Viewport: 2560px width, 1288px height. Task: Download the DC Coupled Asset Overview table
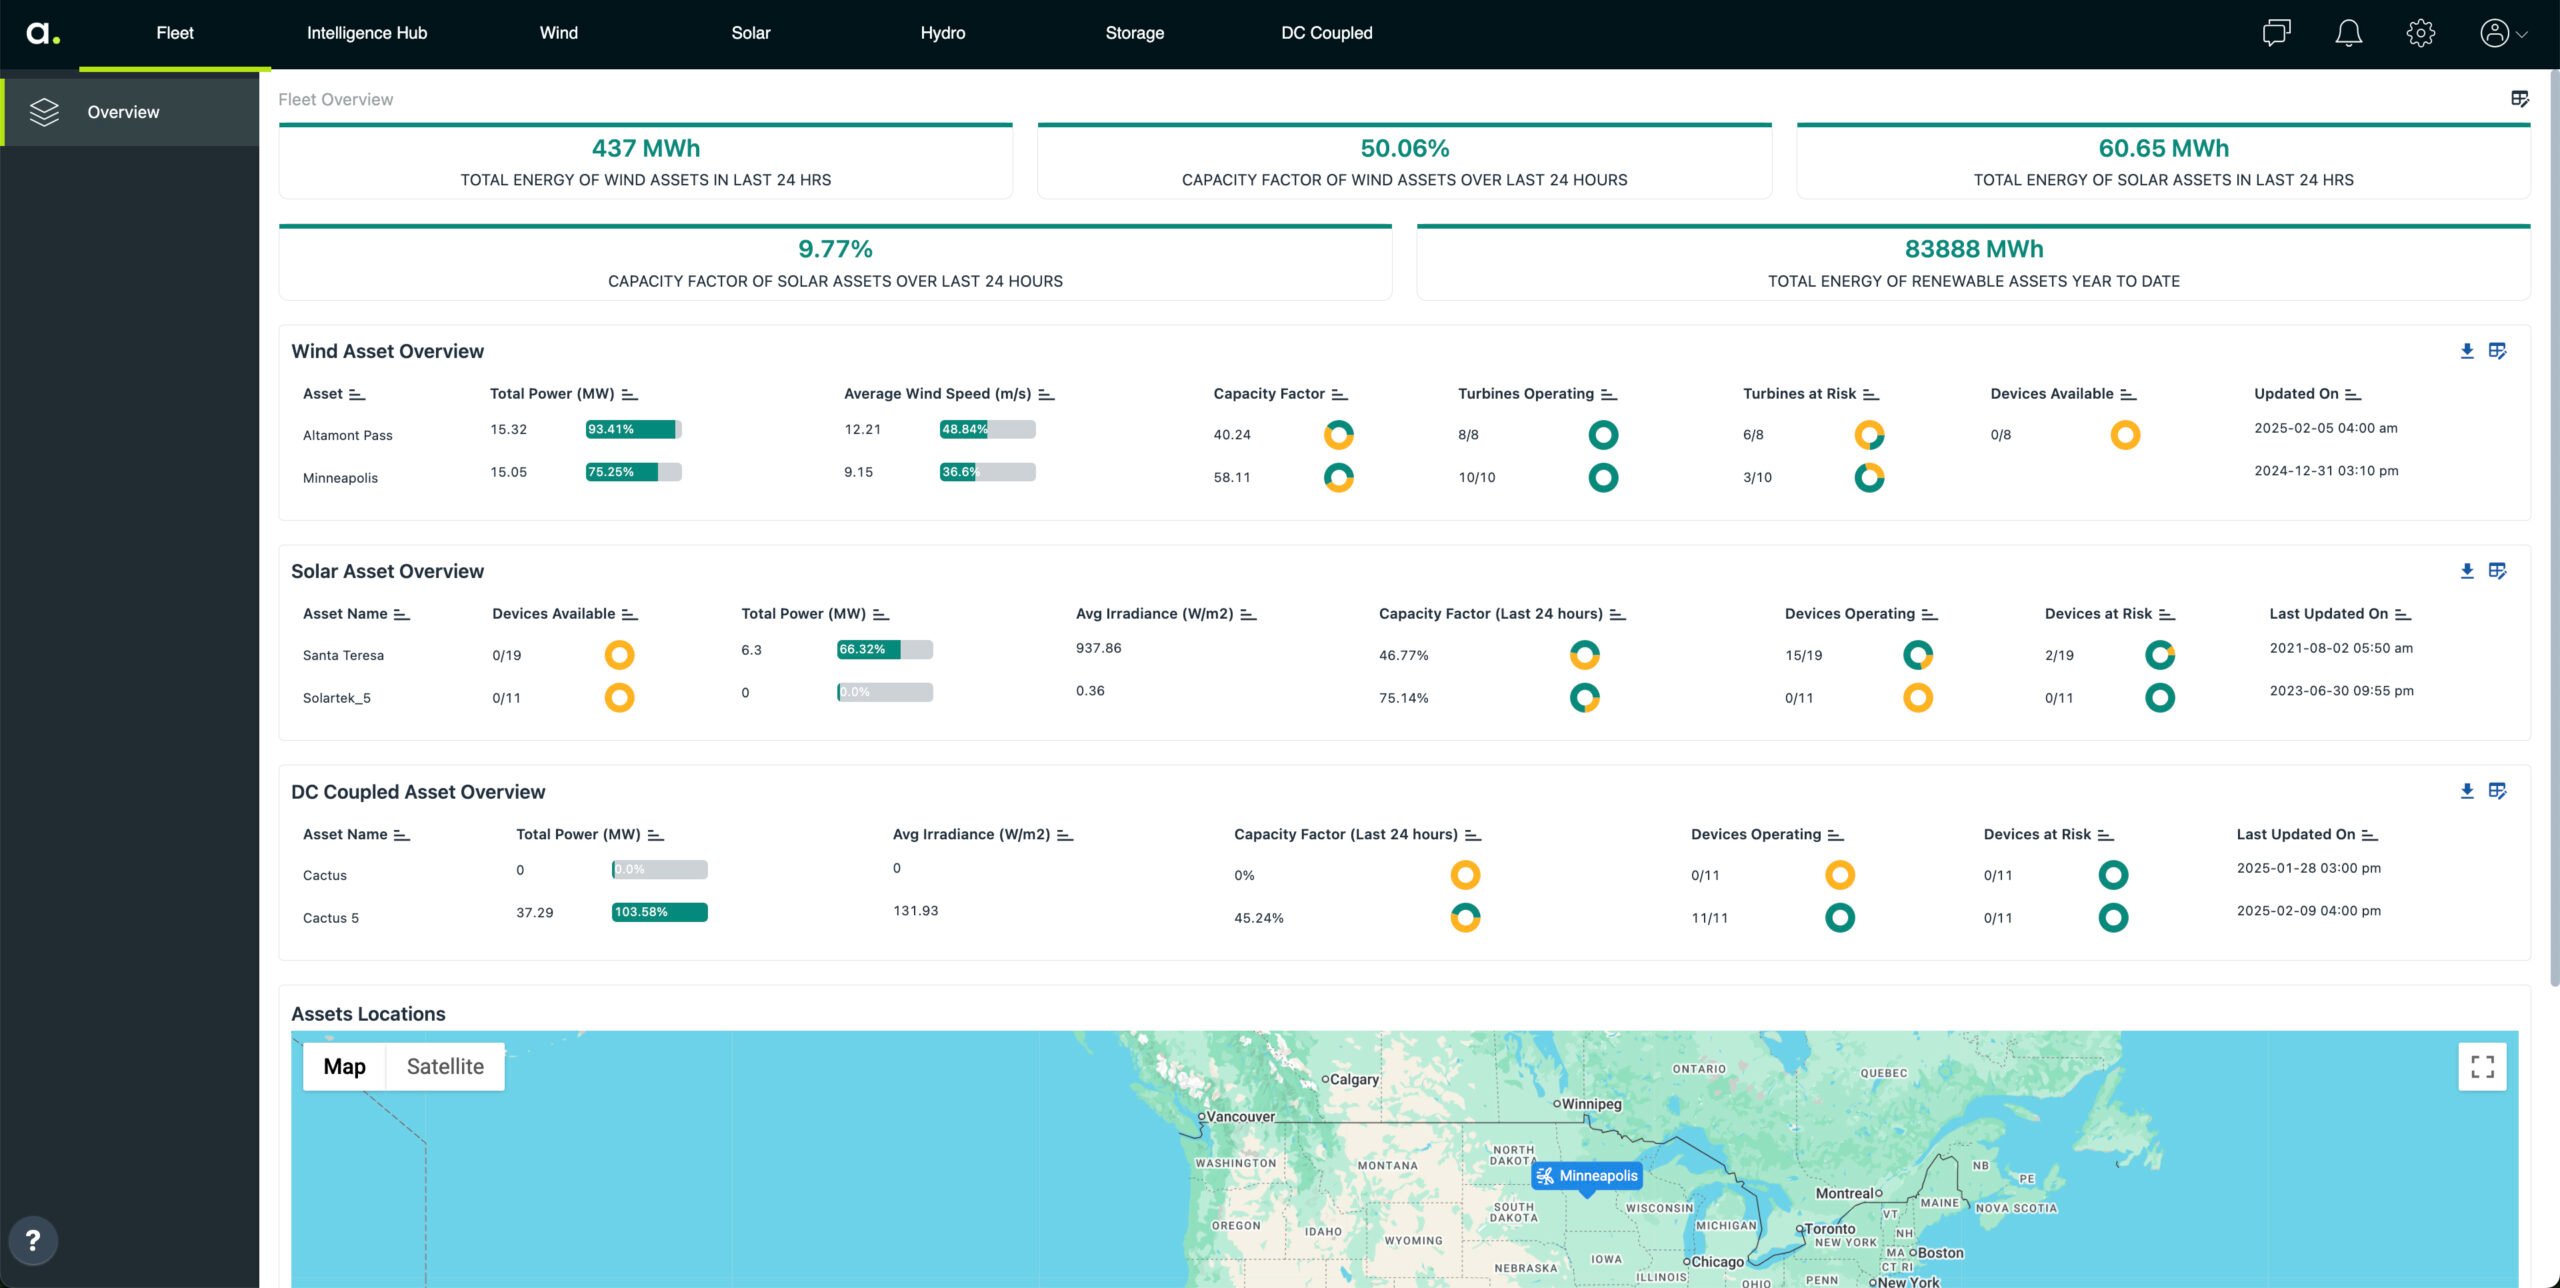pyautogui.click(x=2467, y=791)
